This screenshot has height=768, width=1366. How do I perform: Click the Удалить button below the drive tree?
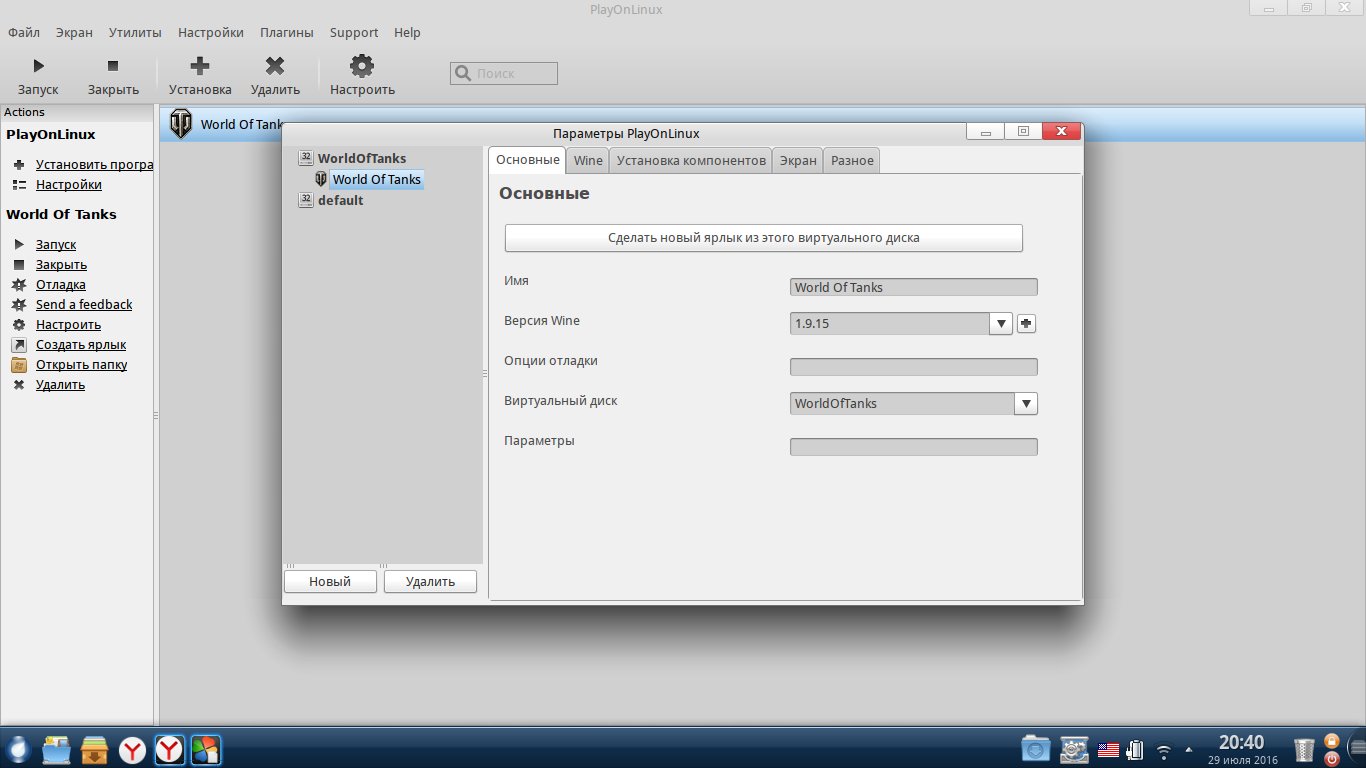[x=431, y=581]
